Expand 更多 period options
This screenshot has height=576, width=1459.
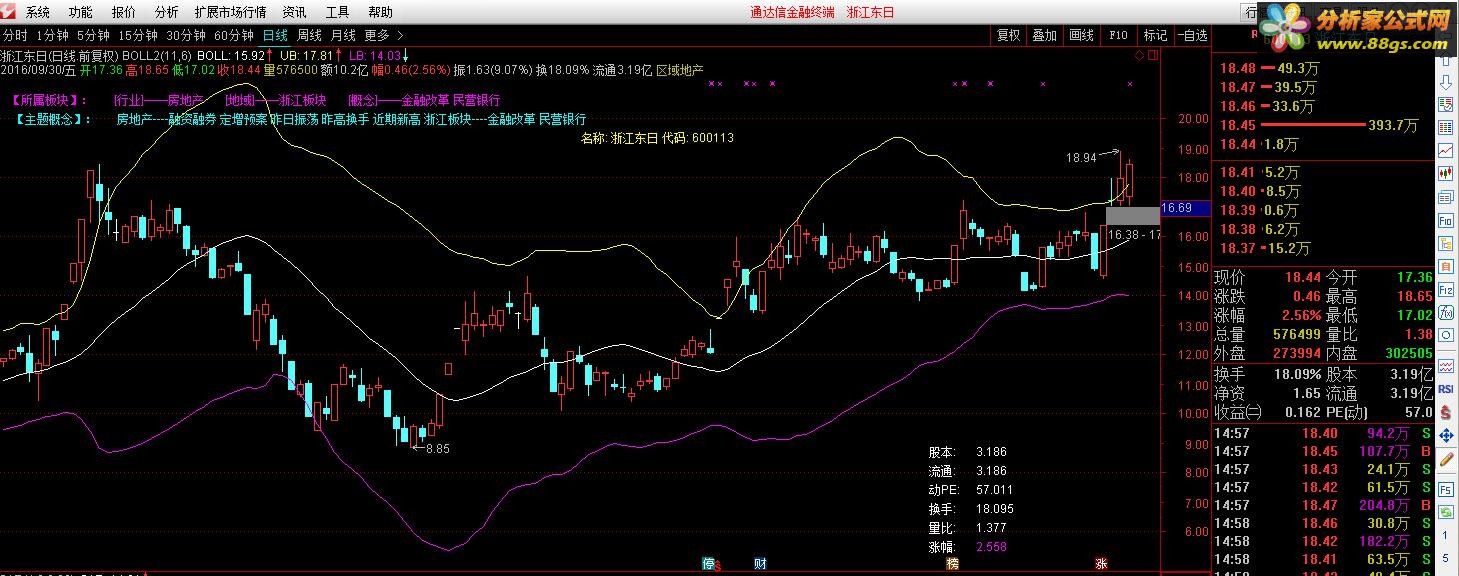pyautogui.click(x=384, y=35)
